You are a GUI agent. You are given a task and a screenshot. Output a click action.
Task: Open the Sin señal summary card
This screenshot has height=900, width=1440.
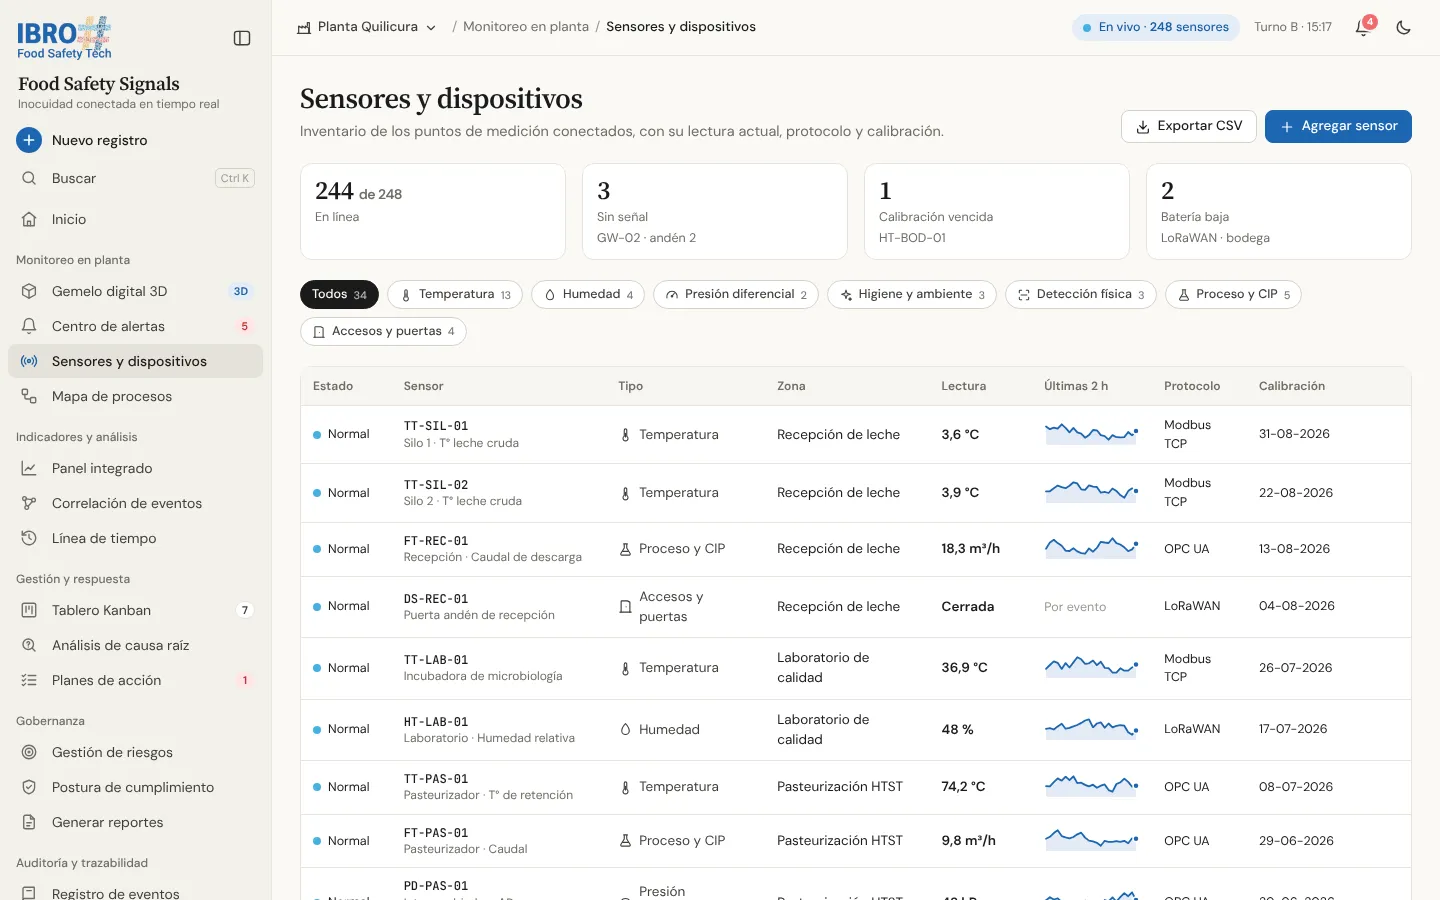point(715,212)
